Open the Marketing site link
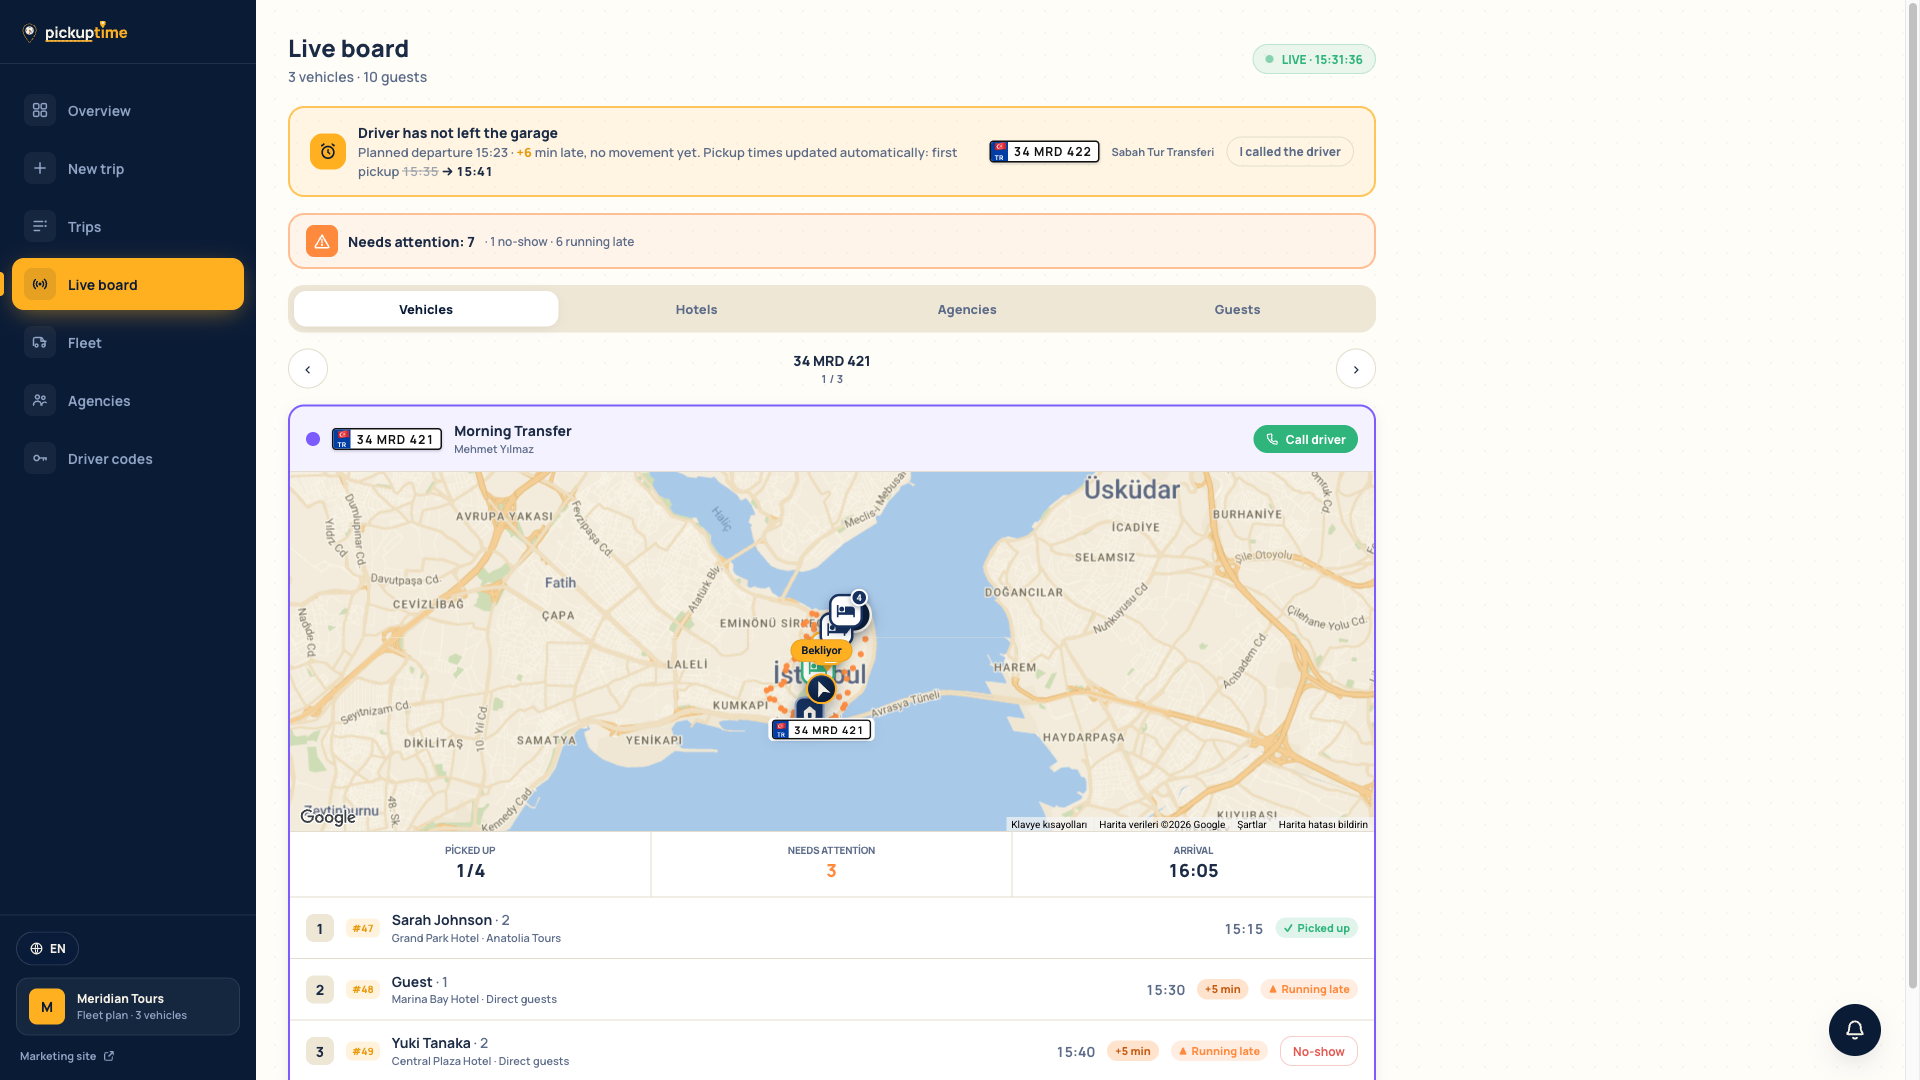 67,1056
